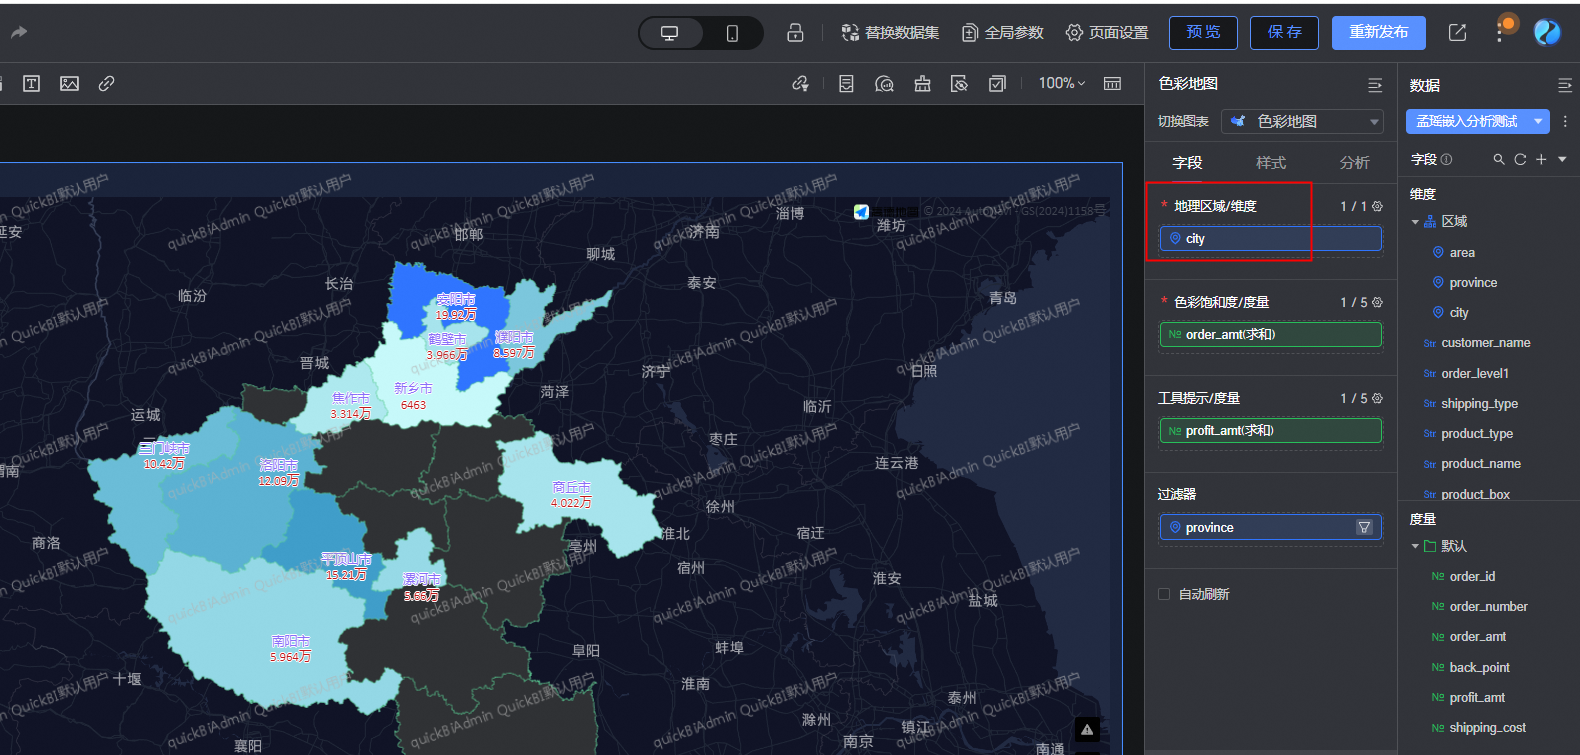Switch to mobile layout view
The image size is (1580, 755).
pos(732,33)
